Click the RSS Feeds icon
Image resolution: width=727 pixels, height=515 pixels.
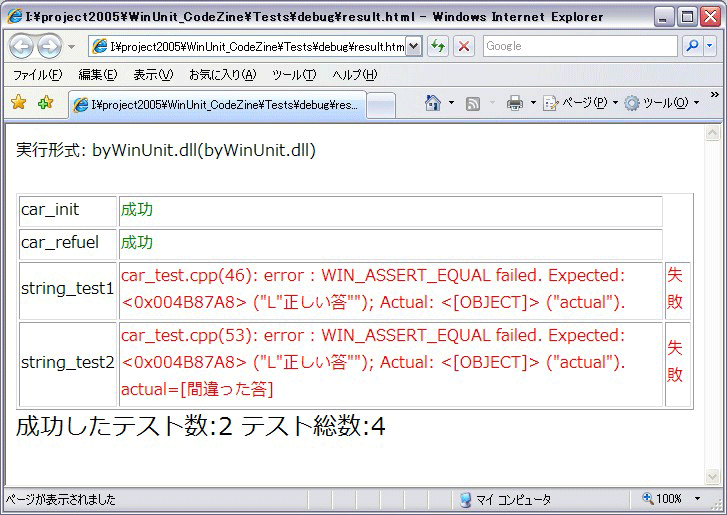point(472,103)
